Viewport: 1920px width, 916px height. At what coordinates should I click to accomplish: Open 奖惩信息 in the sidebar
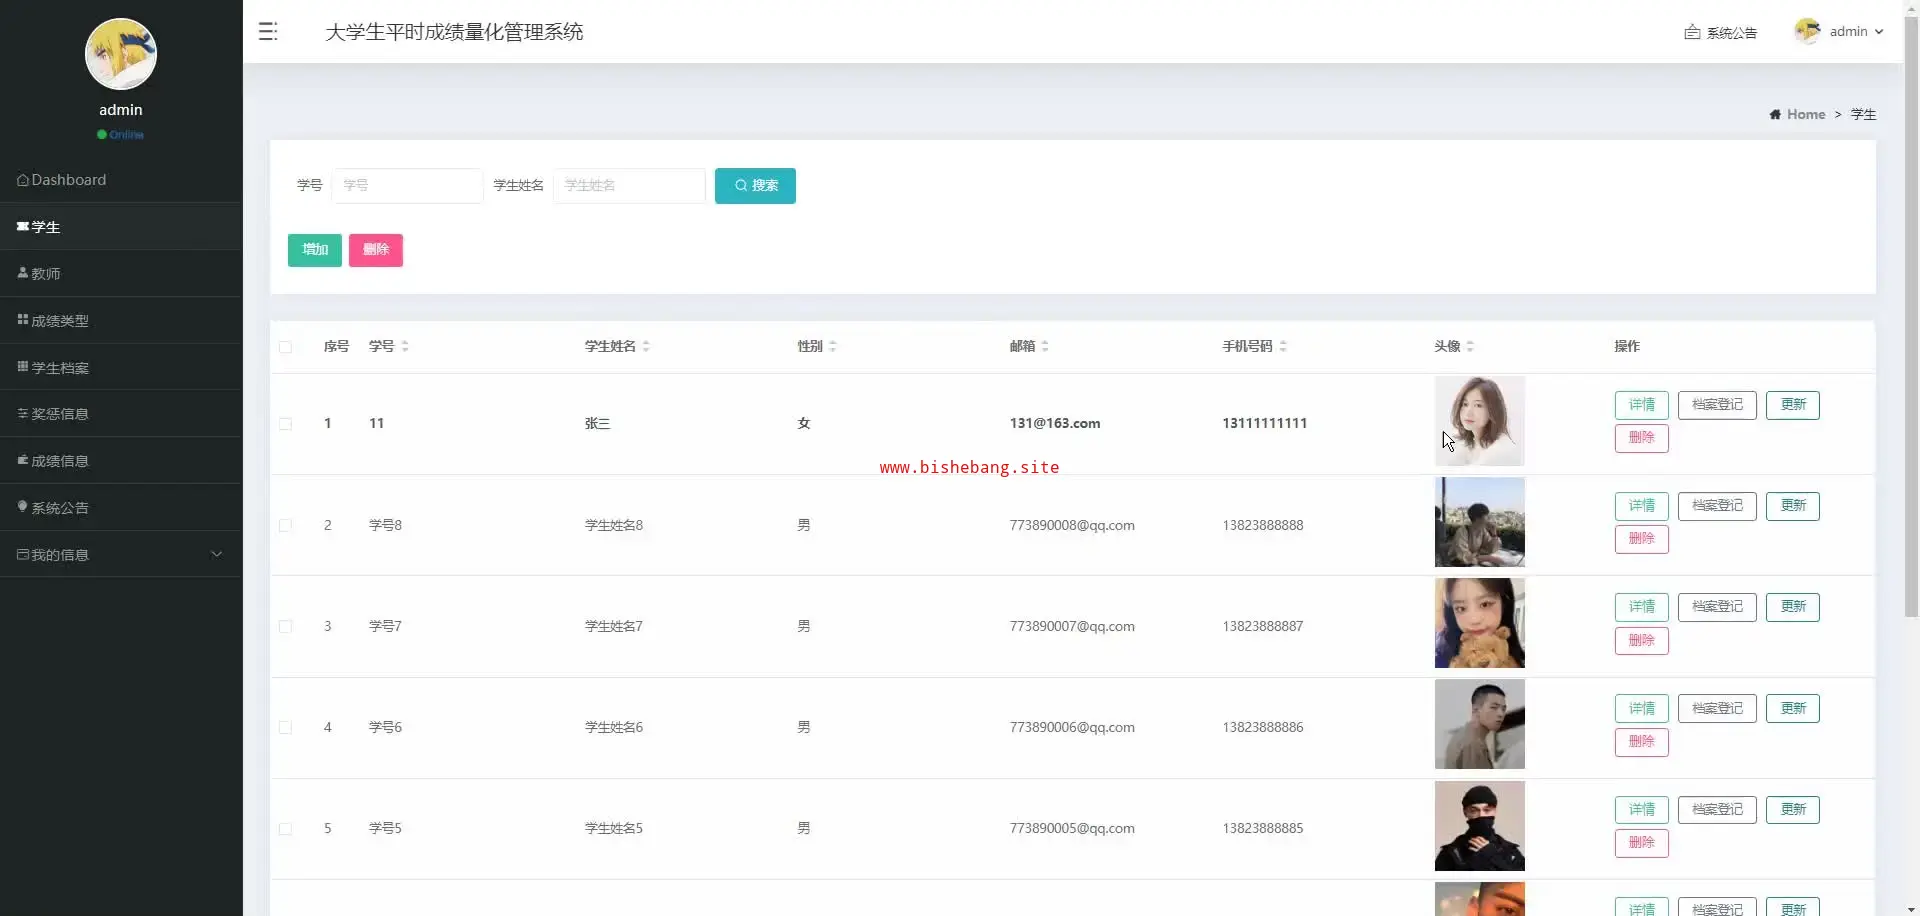pyautogui.click(x=121, y=413)
